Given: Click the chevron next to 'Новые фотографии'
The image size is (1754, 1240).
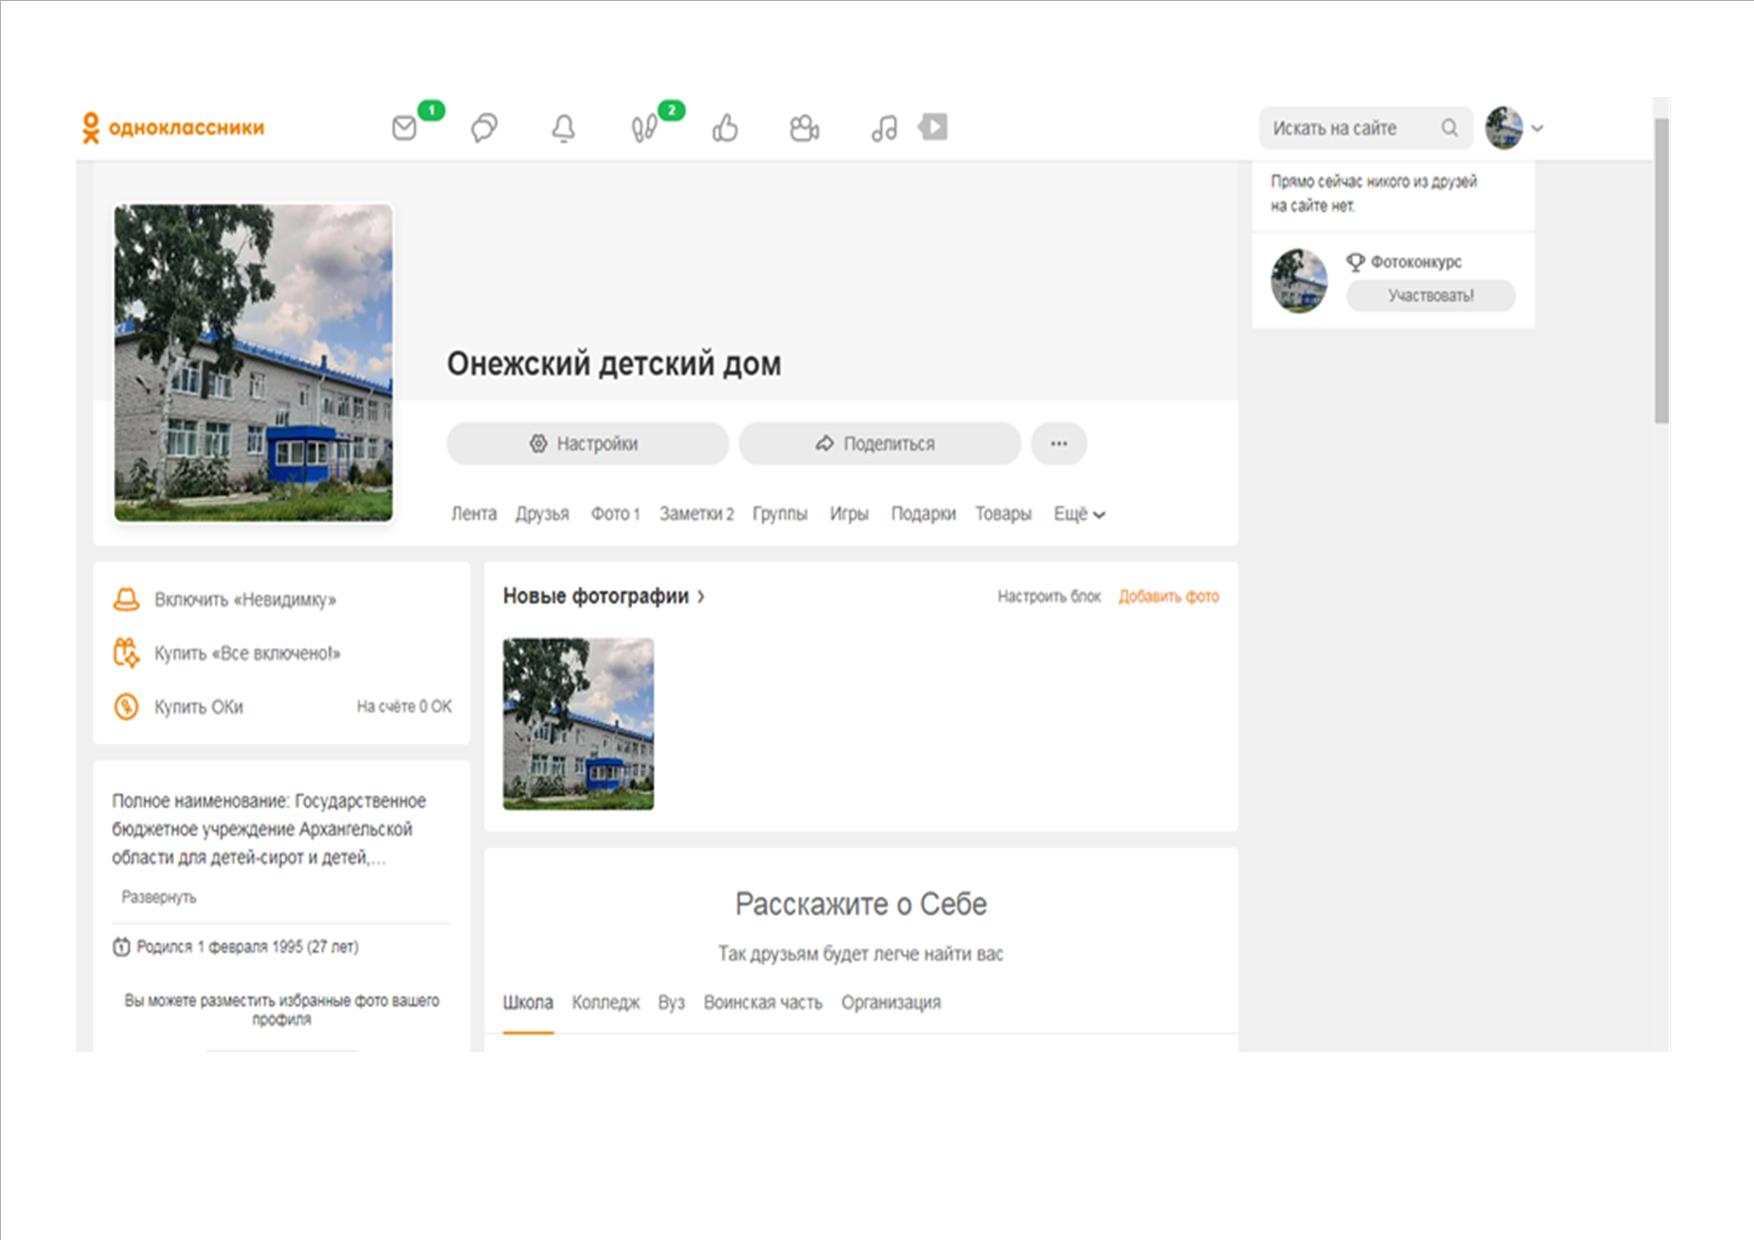Looking at the screenshot, I should [x=701, y=597].
